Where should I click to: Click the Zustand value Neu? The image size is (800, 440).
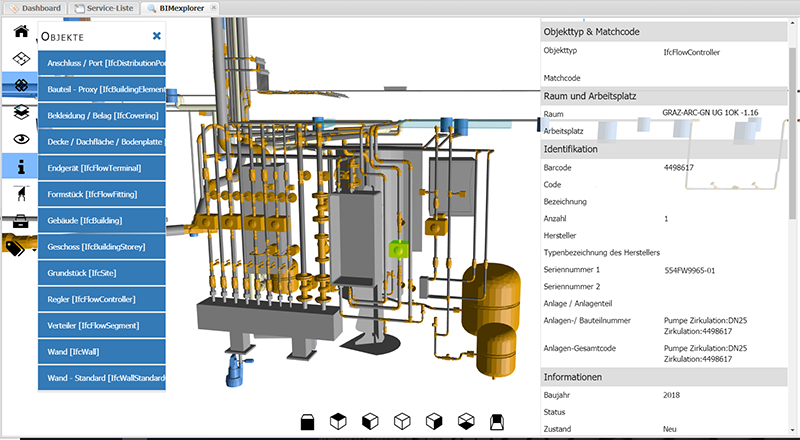coord(670,429)
